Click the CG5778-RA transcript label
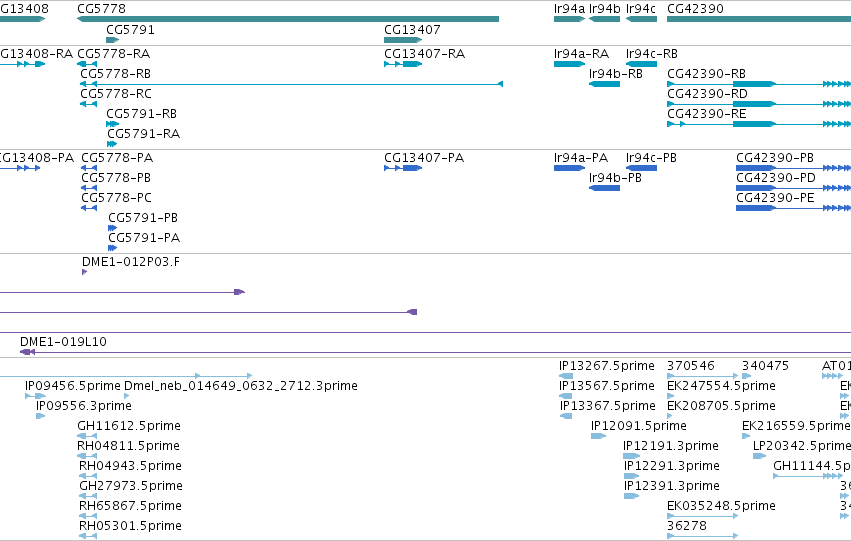851x541 pixels. click(114, 54)
